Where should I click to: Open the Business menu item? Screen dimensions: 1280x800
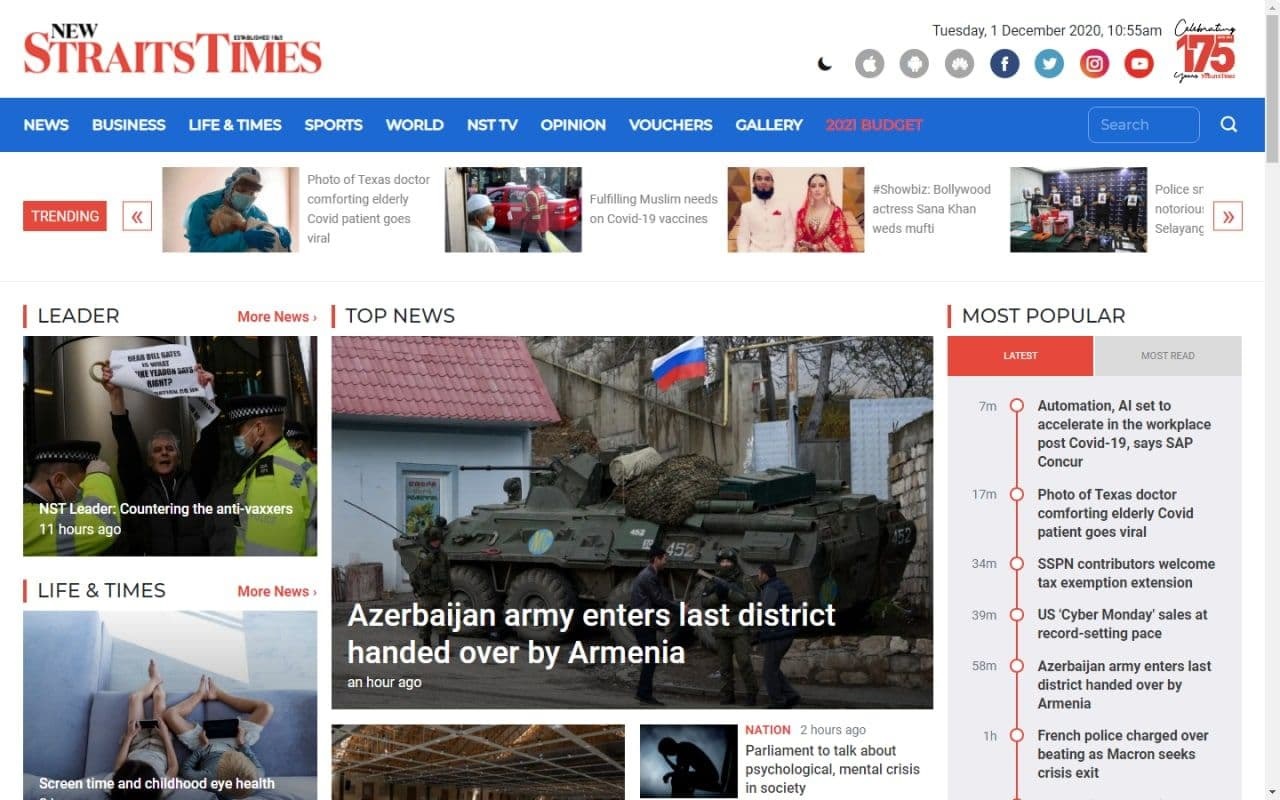(128, 125)
